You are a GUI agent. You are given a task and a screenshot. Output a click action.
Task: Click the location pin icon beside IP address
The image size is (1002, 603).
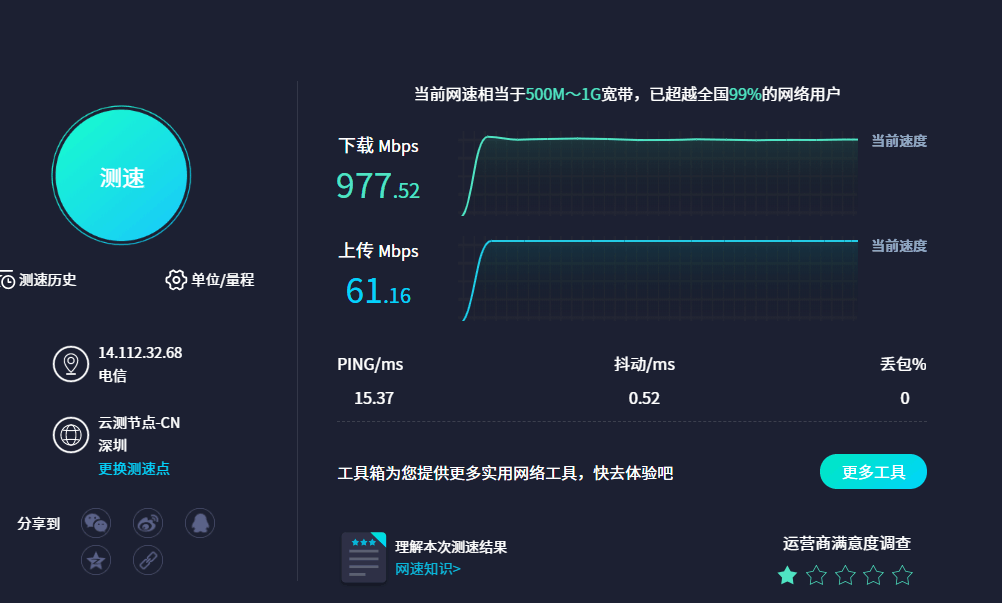point(71,364)
